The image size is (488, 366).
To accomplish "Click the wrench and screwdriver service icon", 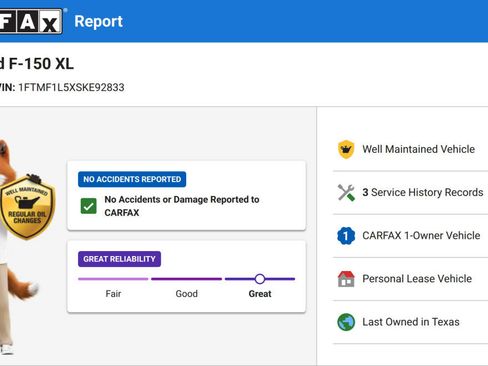I will coord(346,192).
